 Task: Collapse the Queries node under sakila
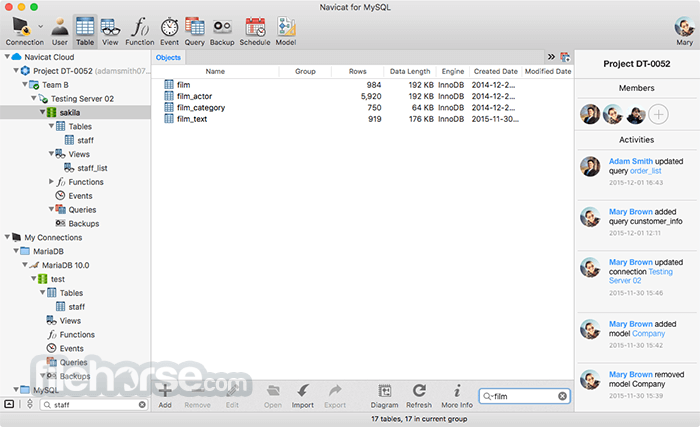coord(51,209)
